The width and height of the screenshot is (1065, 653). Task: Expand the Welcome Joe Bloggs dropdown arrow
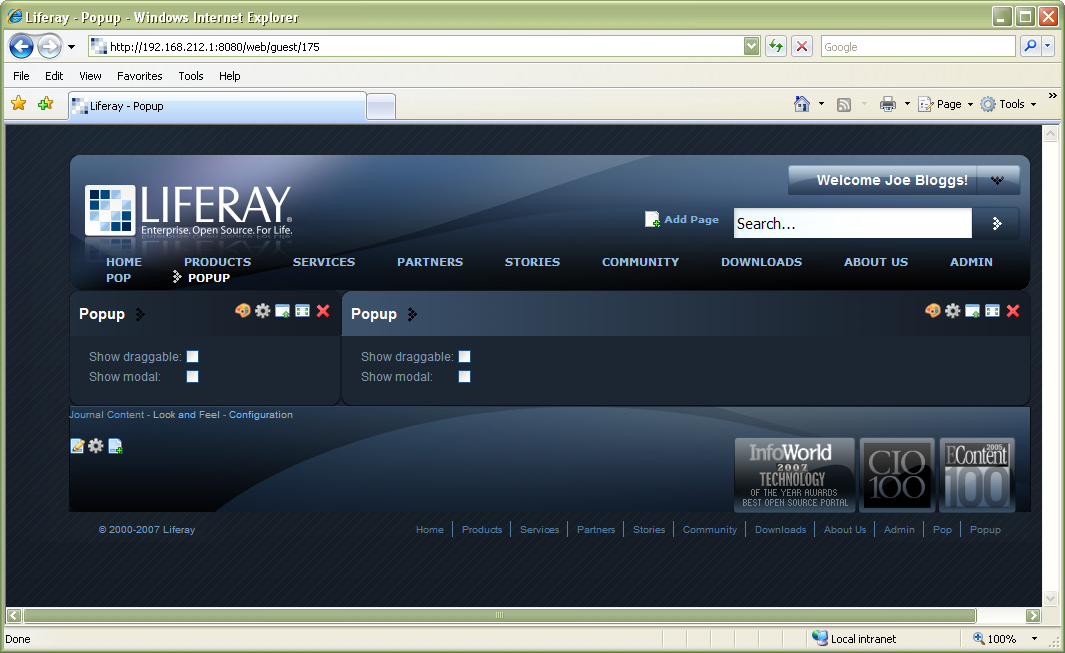(997, 180)
